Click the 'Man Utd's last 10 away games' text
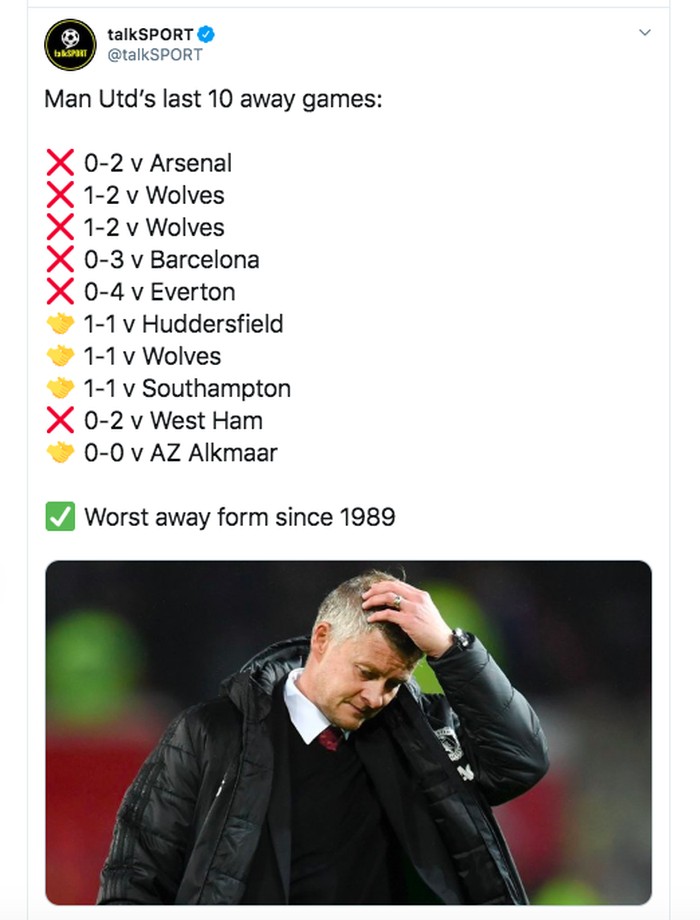 click(213, 100)
